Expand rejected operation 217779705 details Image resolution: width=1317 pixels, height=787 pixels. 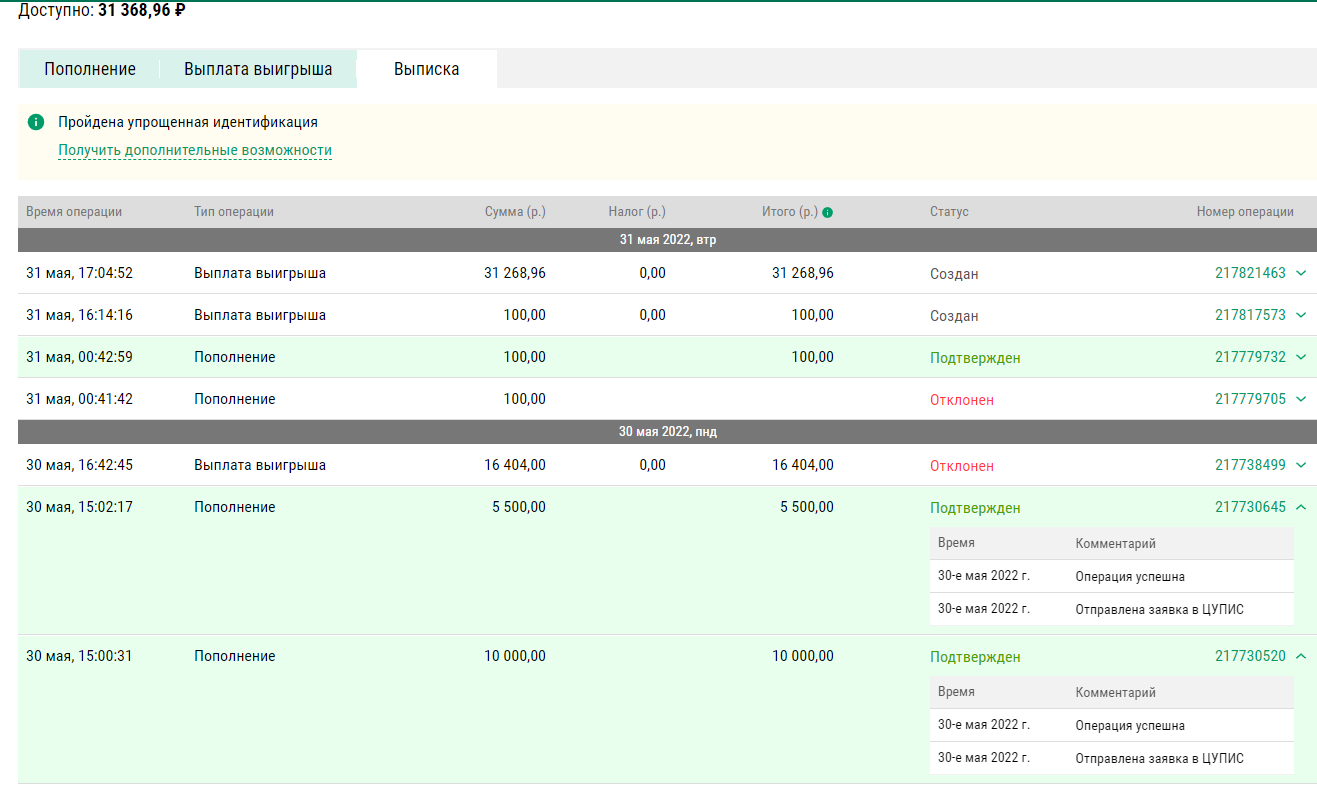[x=1301, y=399]
